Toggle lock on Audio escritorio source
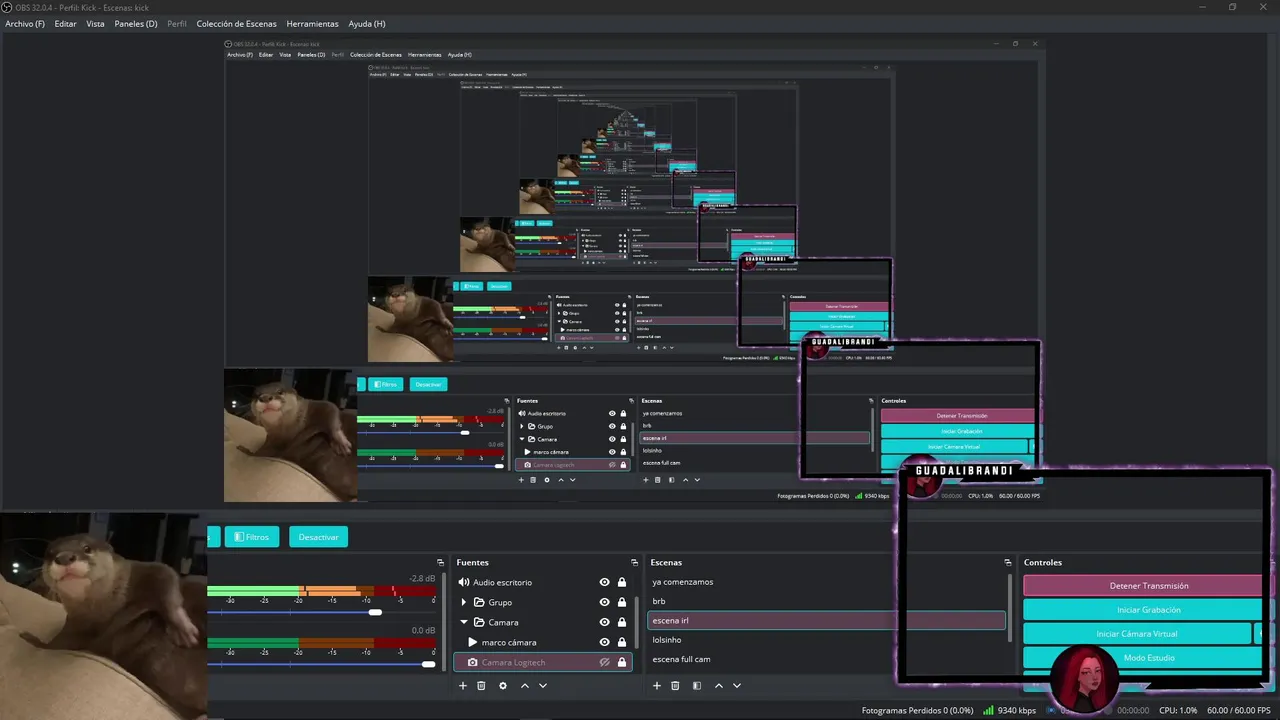Screen dimensions: 1280x720 click(622, 582)
